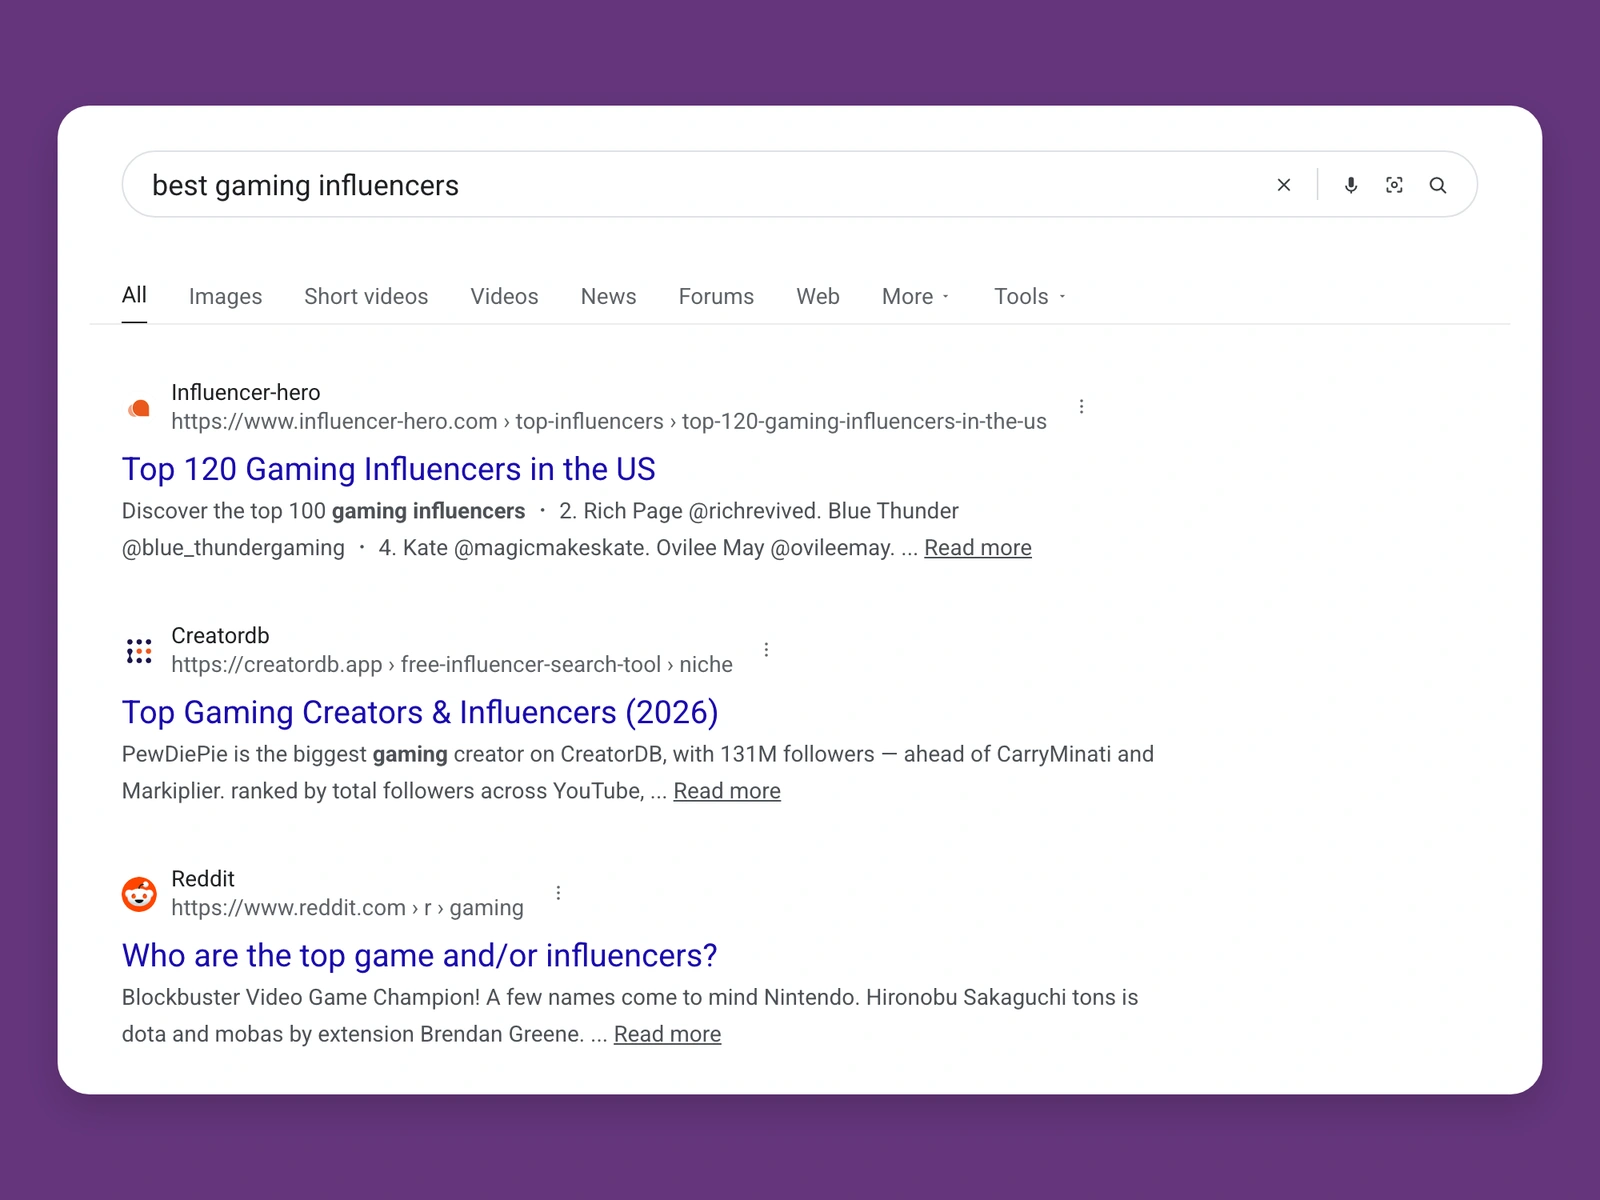Switch to the Forums tab
Image resolution: width=1600 pixels, height=1200 pixels.
716,296
